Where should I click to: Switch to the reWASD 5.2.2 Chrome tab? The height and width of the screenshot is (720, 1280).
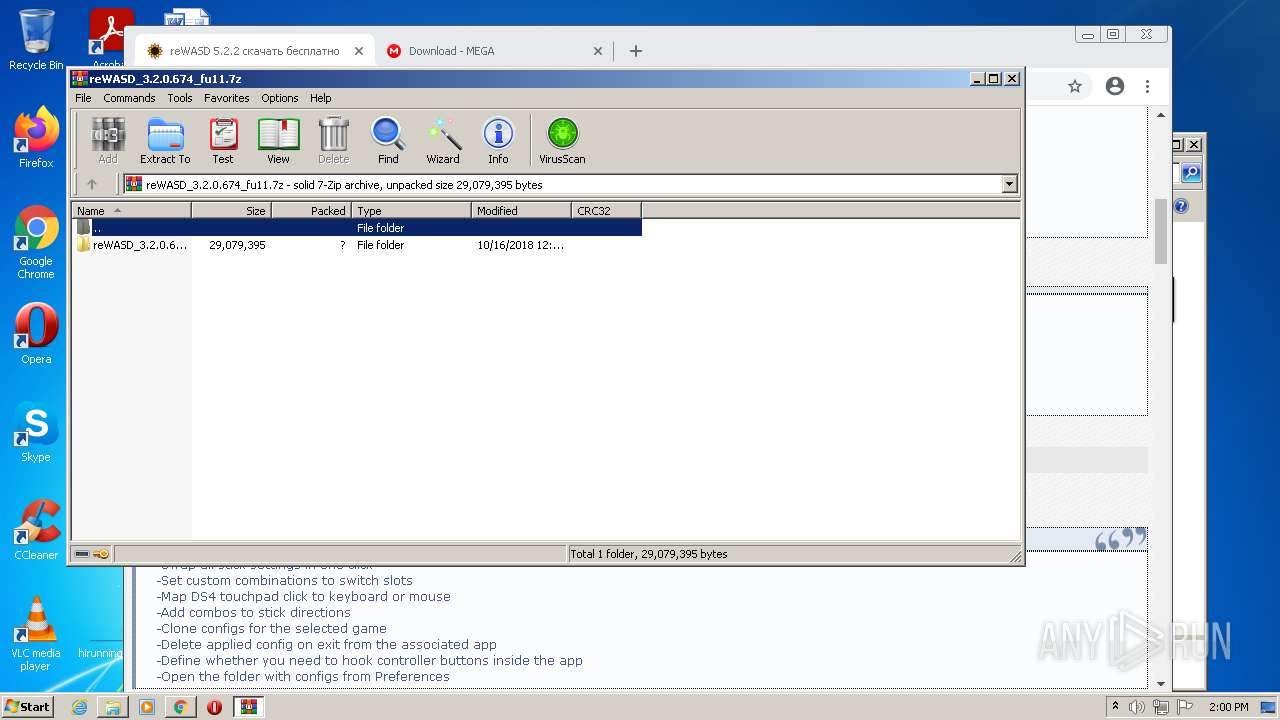[x=252, y=51]
